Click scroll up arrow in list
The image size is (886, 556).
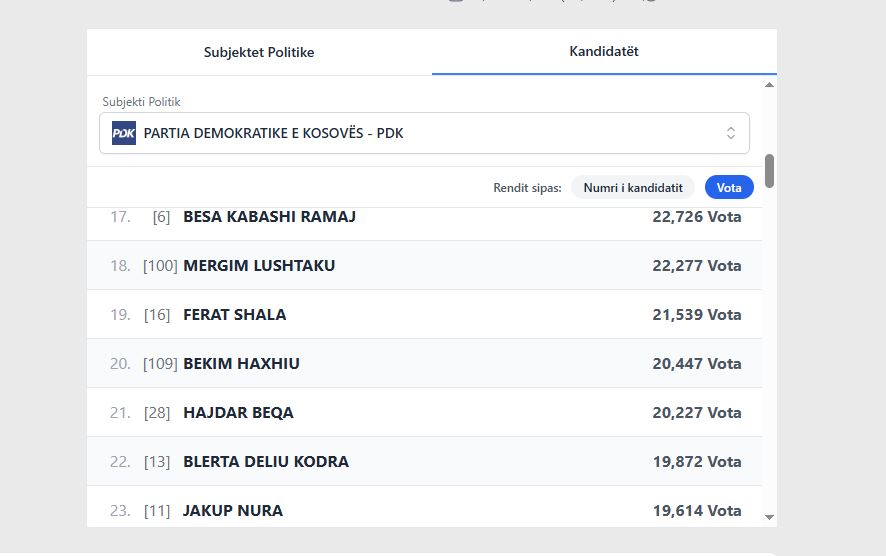(x=769, y=87)
